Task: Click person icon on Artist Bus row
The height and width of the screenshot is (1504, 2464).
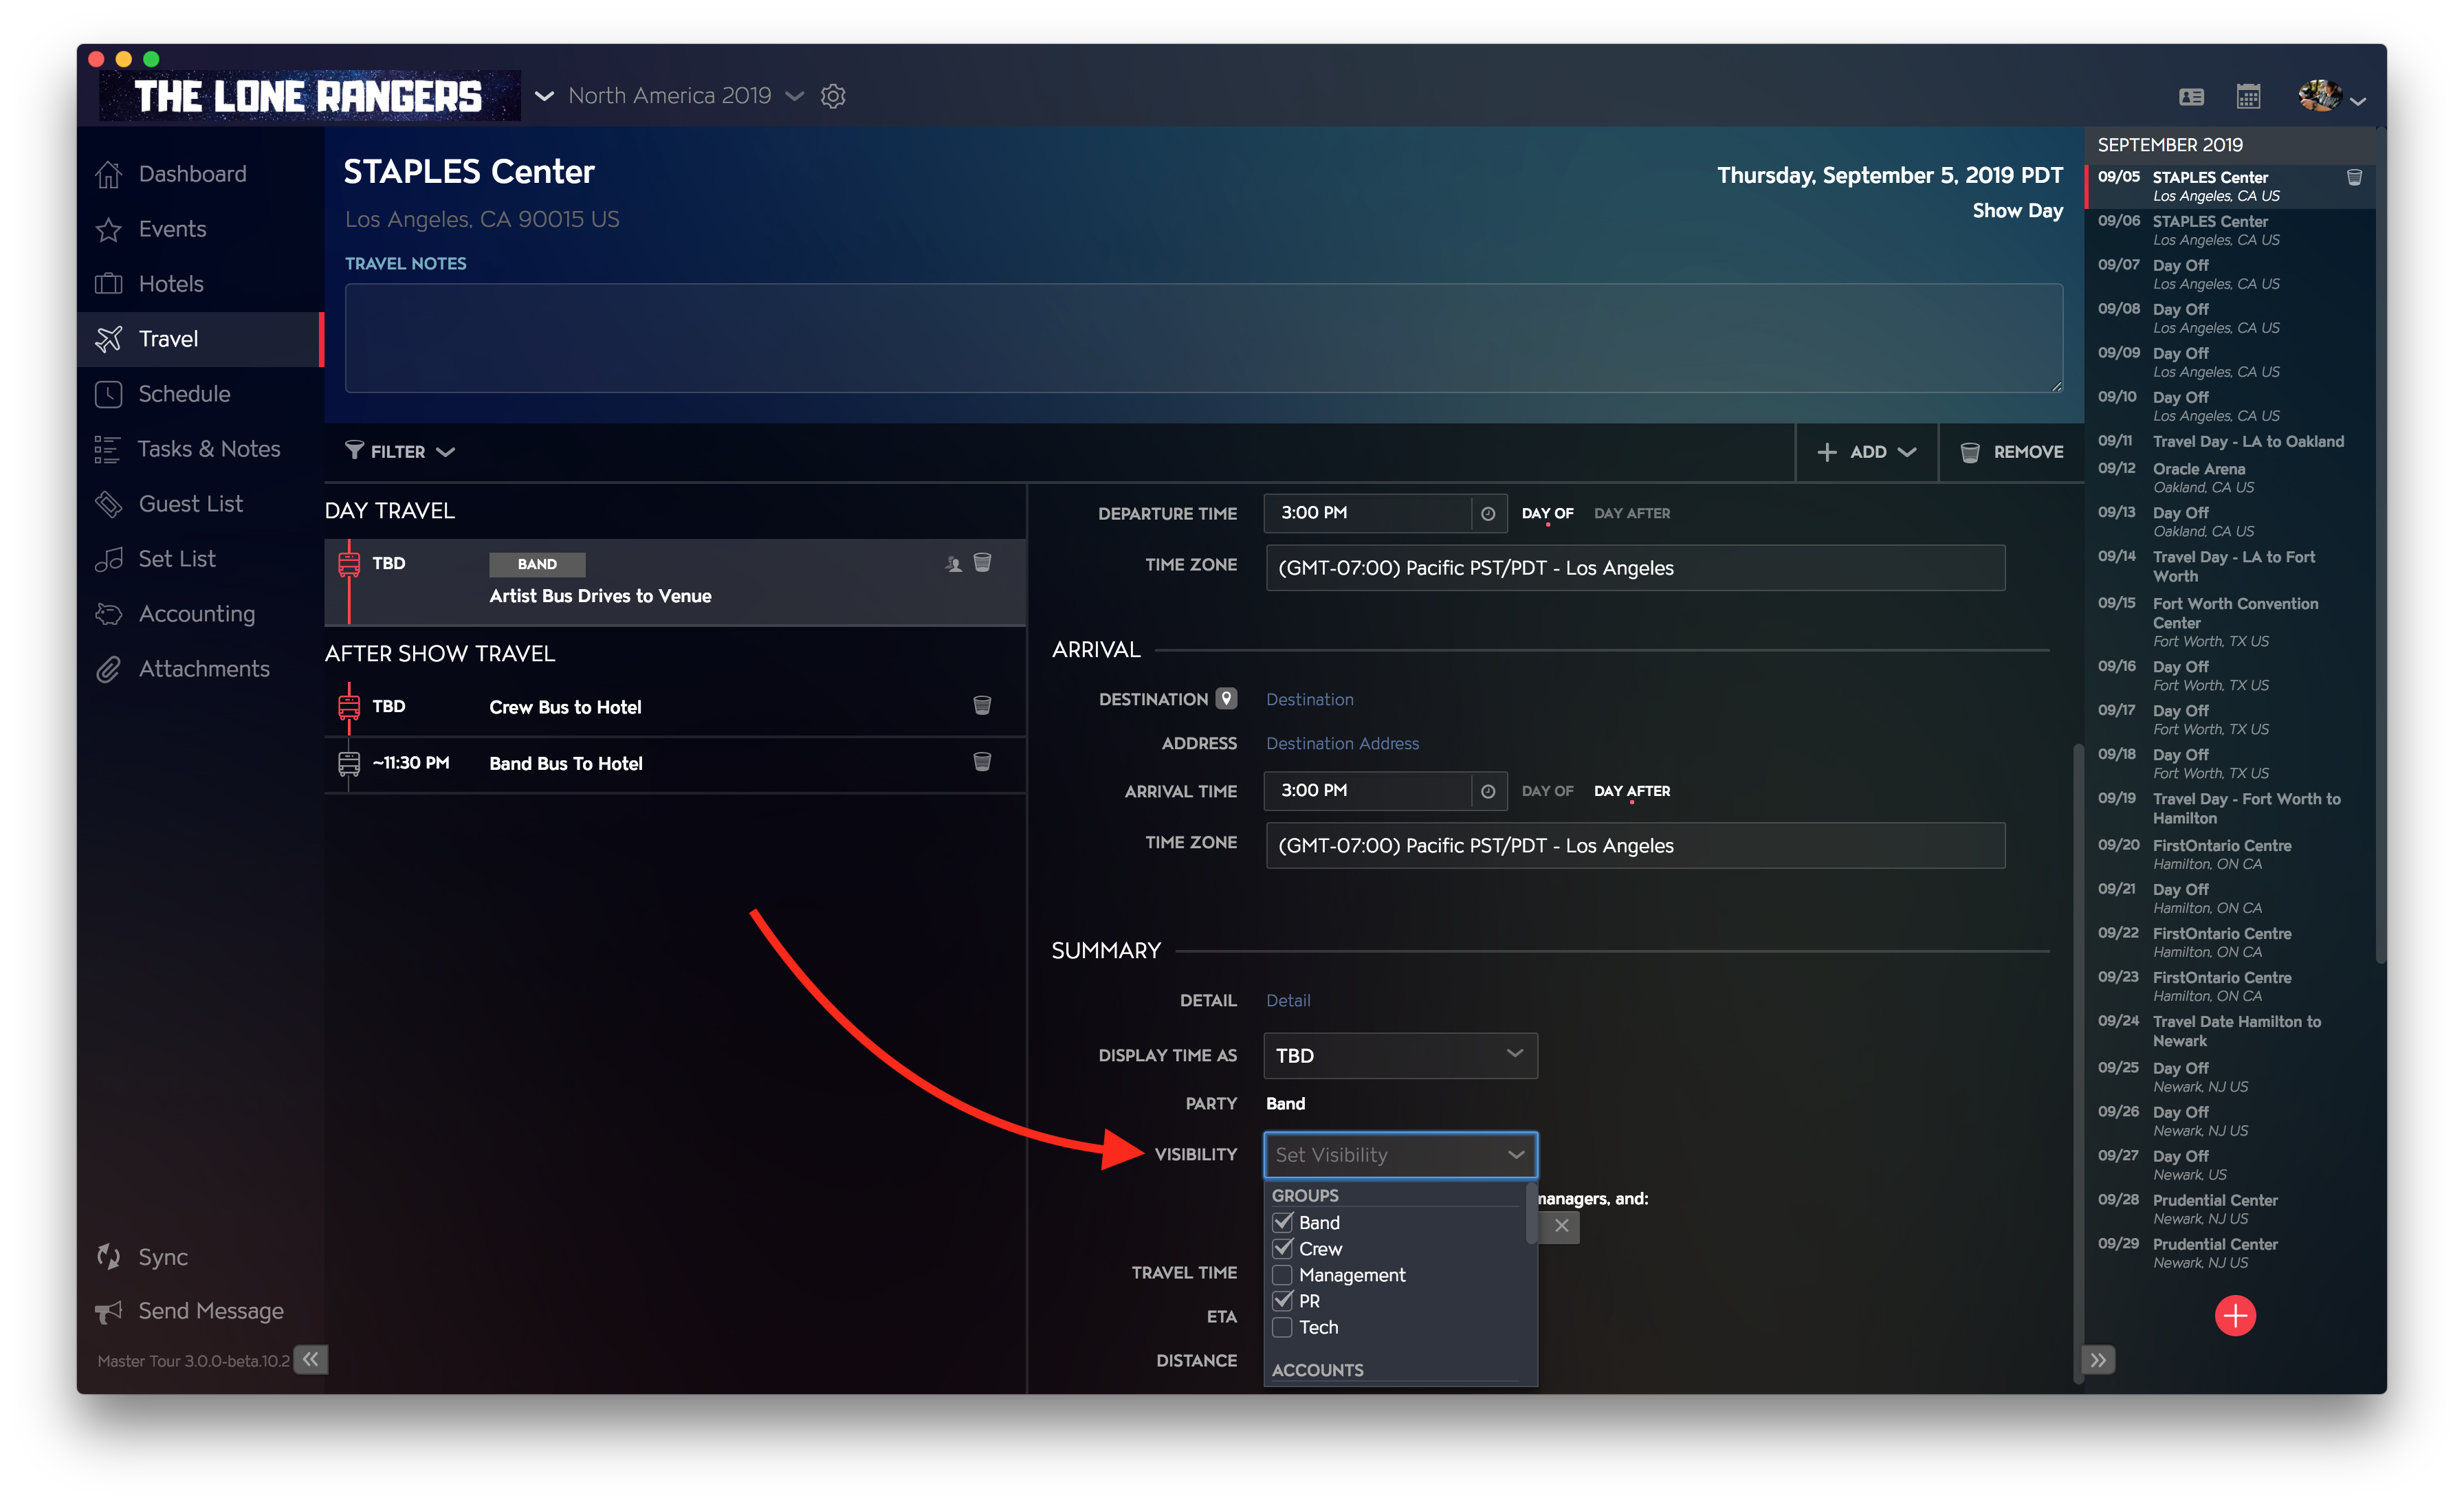Action: pos(953,564)
